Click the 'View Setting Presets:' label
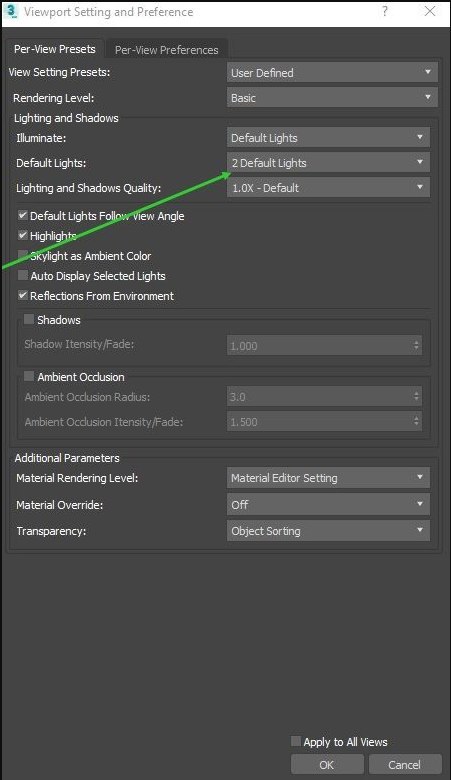 [59, 72]
